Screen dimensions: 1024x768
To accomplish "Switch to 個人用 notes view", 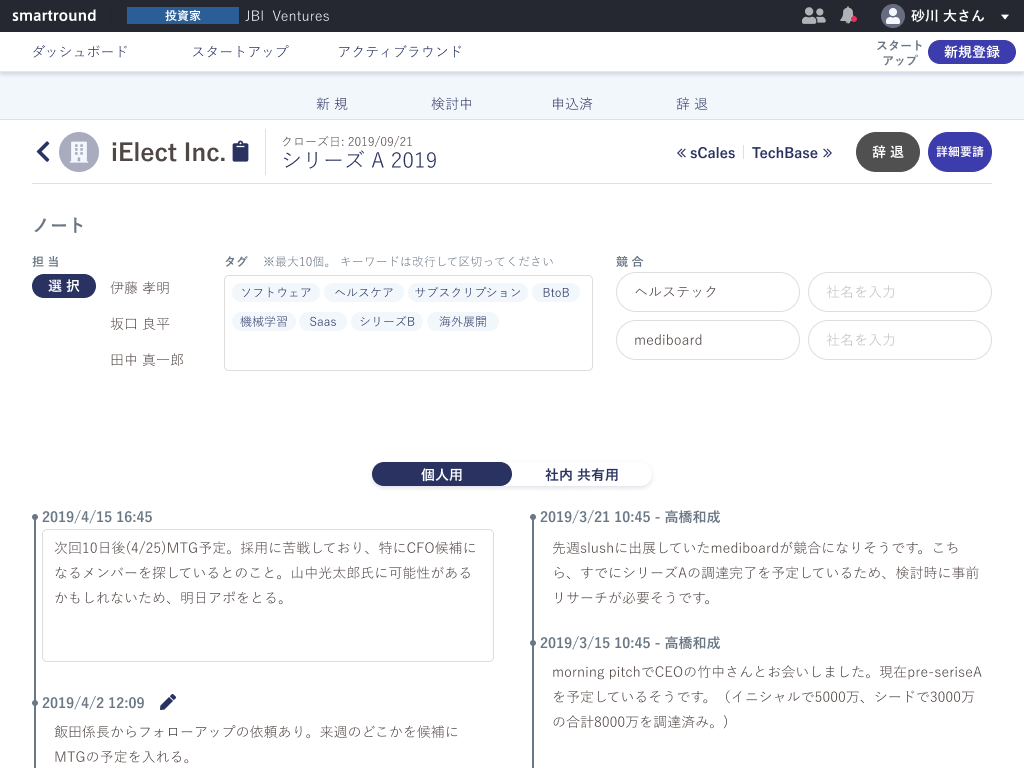I will [442, 474].
